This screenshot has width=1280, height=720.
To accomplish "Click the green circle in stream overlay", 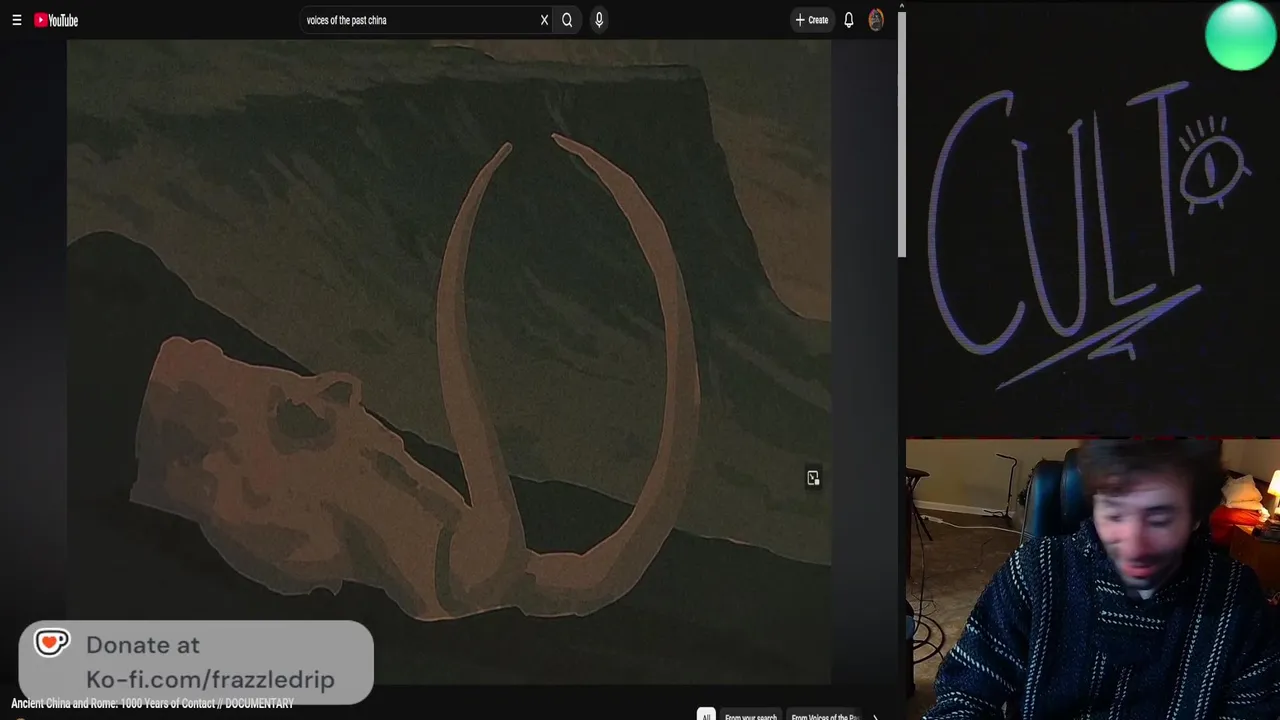I will (x=1240, y=36).
